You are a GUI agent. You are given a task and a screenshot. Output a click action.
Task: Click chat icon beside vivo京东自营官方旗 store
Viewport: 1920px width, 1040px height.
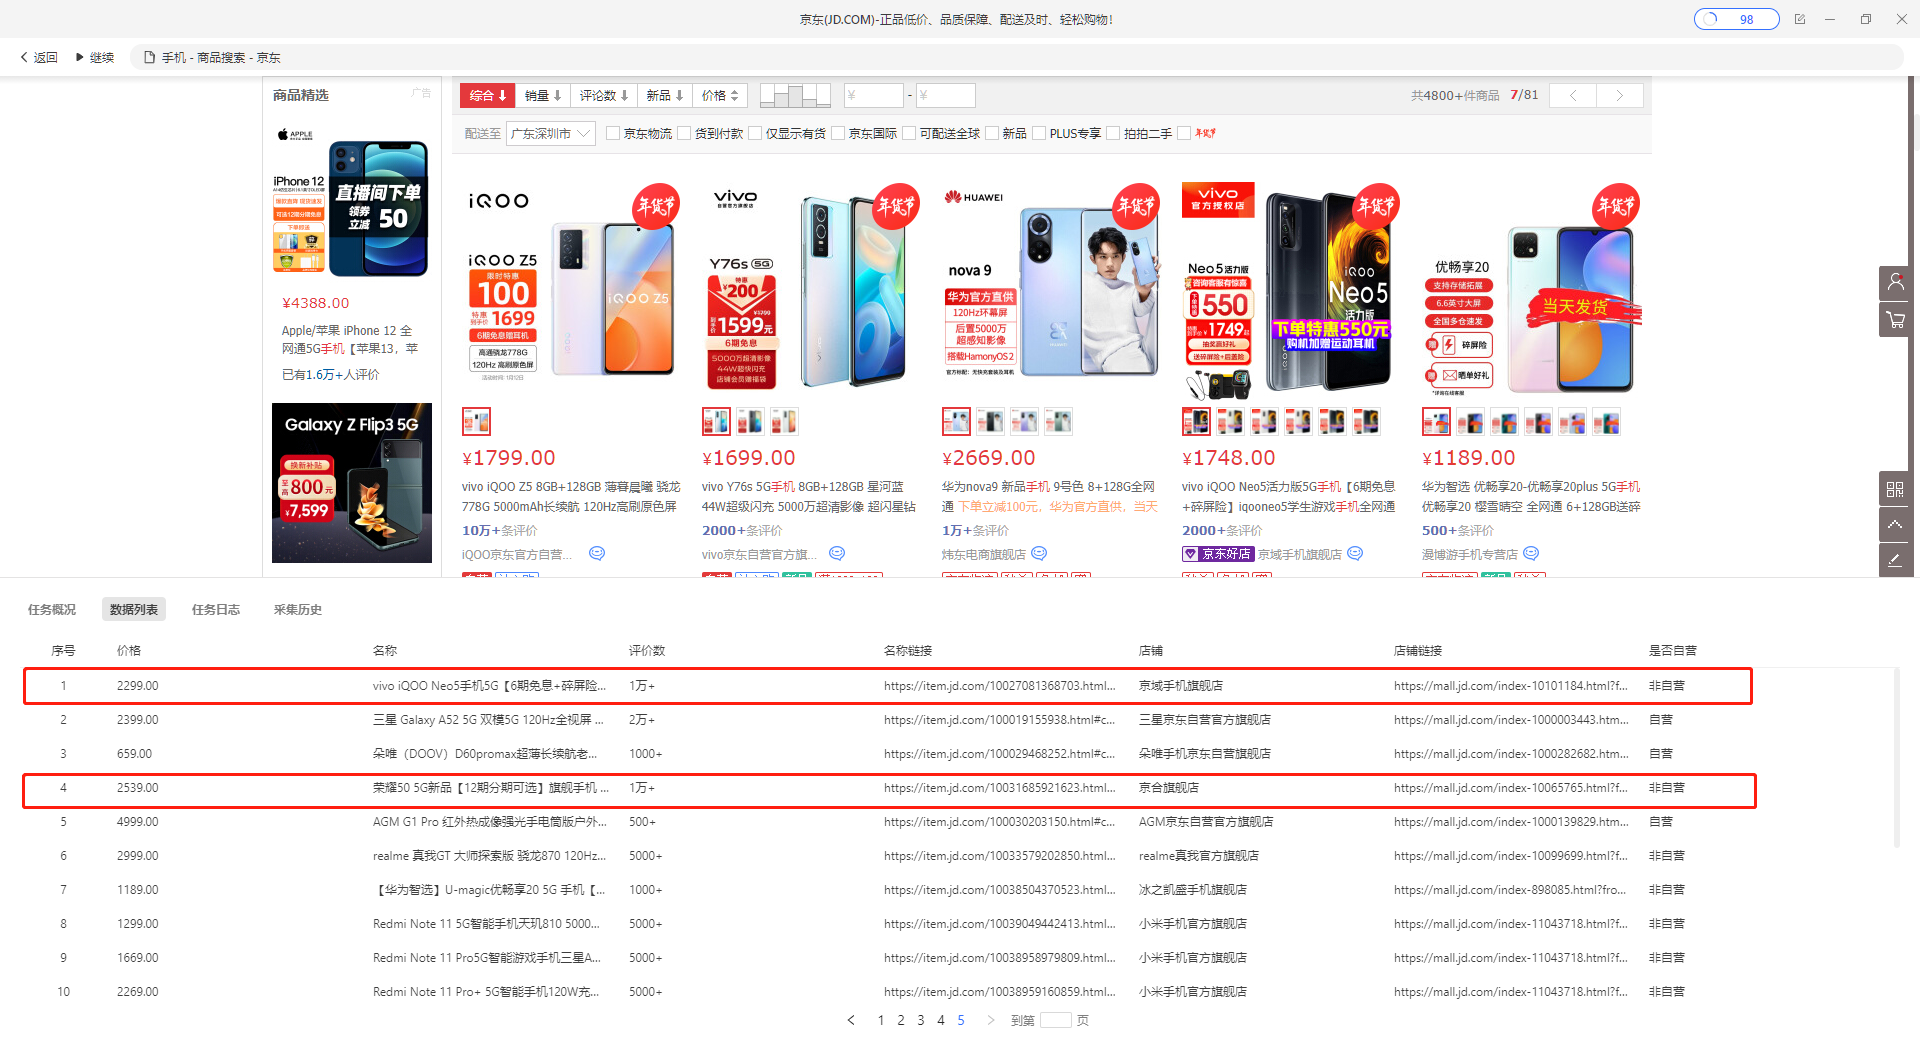point(837,553)
